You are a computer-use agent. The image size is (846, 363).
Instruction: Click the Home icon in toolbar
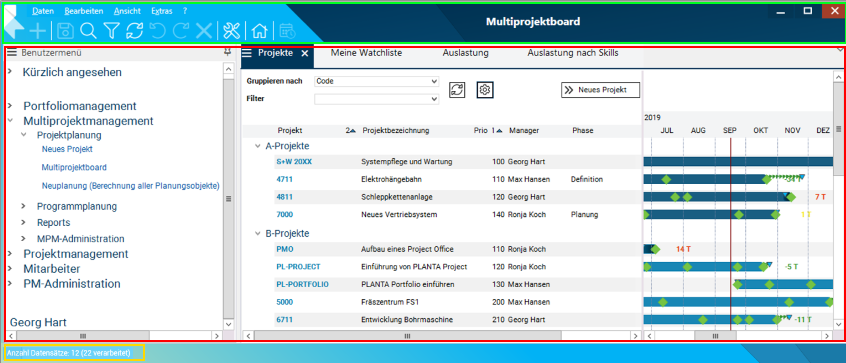[x=260, y=31]
